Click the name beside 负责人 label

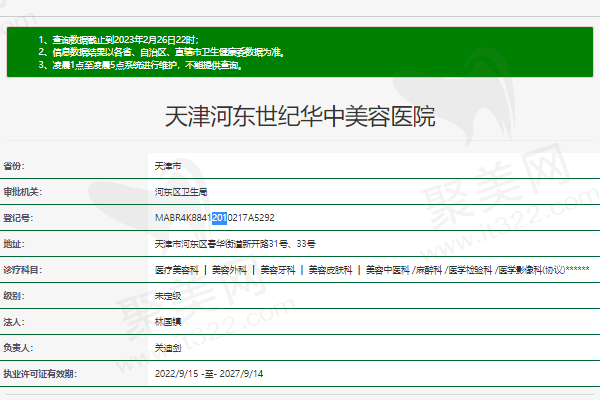pyautogui.click(x=168, y=348)
